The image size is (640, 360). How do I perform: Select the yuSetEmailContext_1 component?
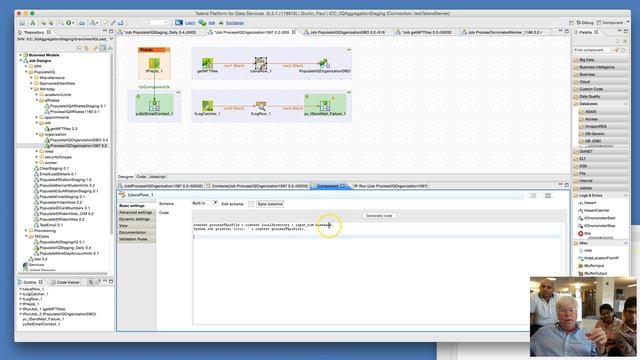tap(154, 106)
